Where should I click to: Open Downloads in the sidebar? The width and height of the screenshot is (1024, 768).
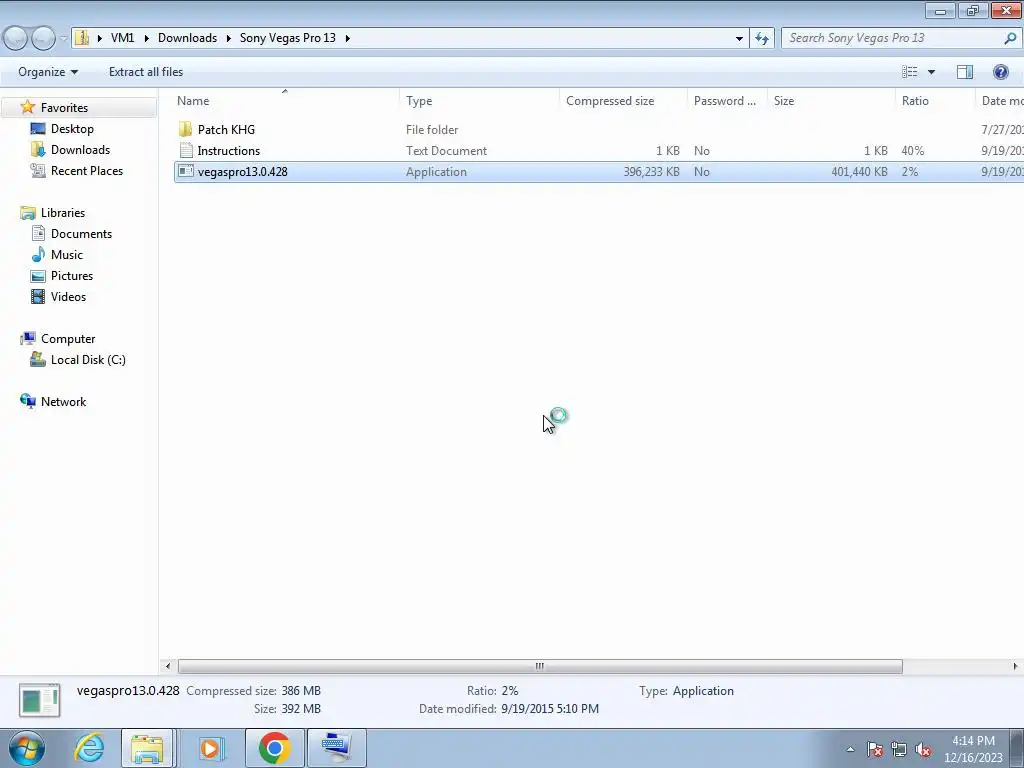click(x=80, y=150)
